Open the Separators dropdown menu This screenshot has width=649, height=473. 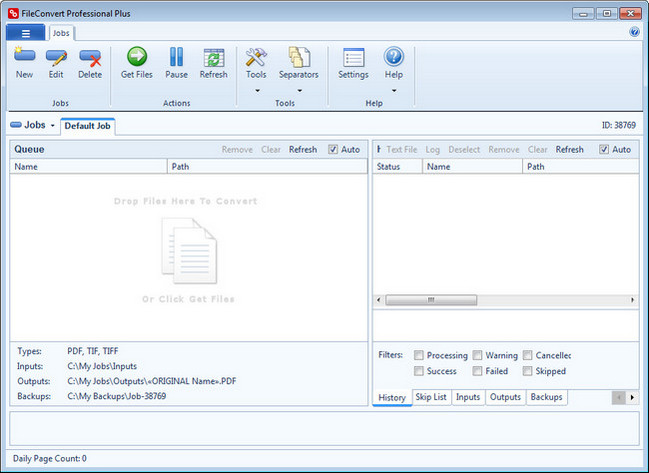click(x=298, y=90)
